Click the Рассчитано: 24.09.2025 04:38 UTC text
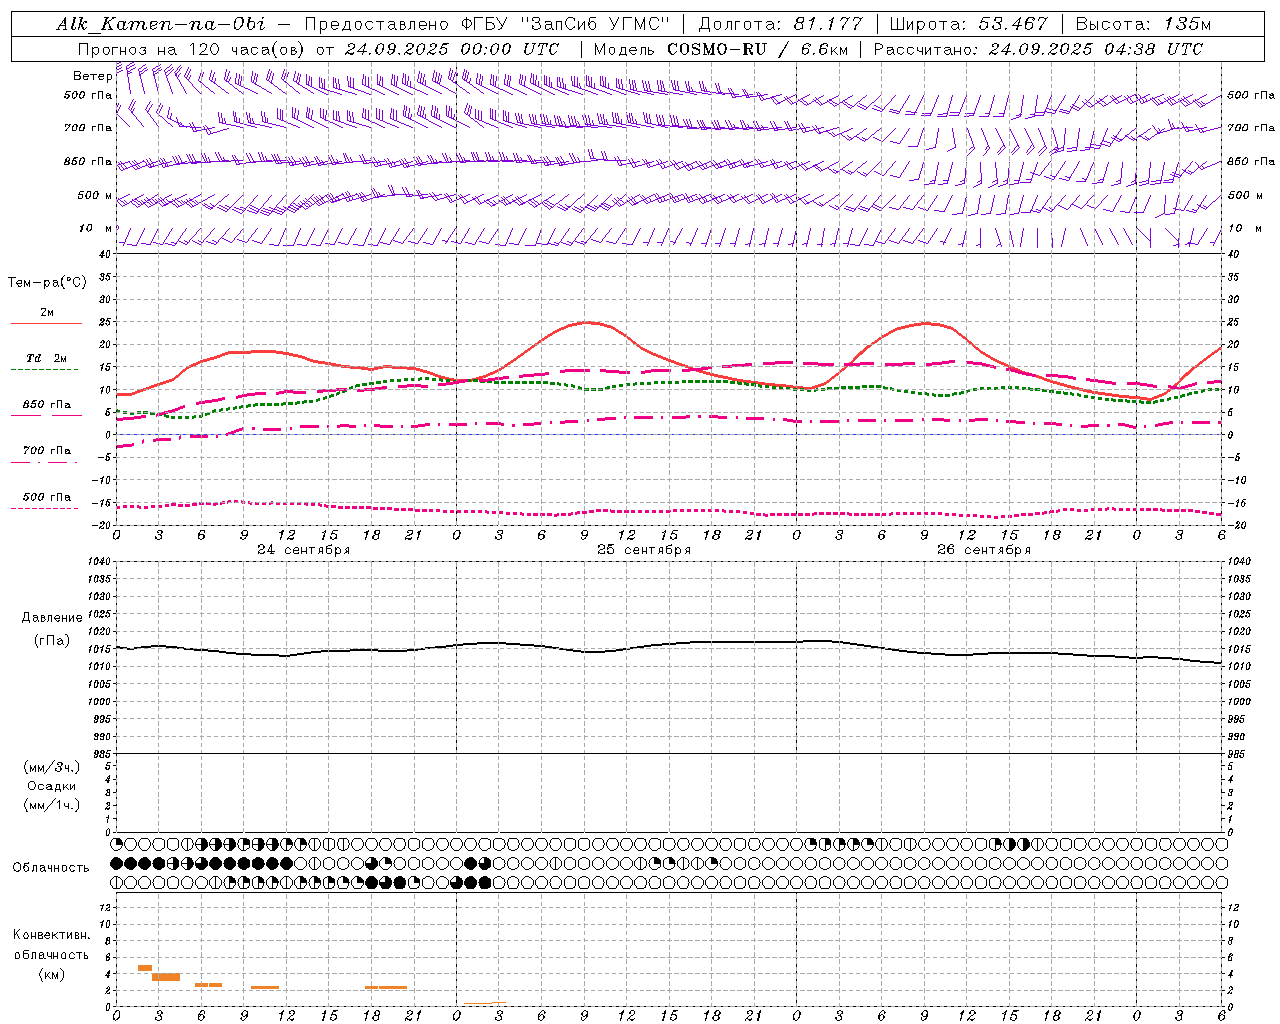 click(1038, 48)
